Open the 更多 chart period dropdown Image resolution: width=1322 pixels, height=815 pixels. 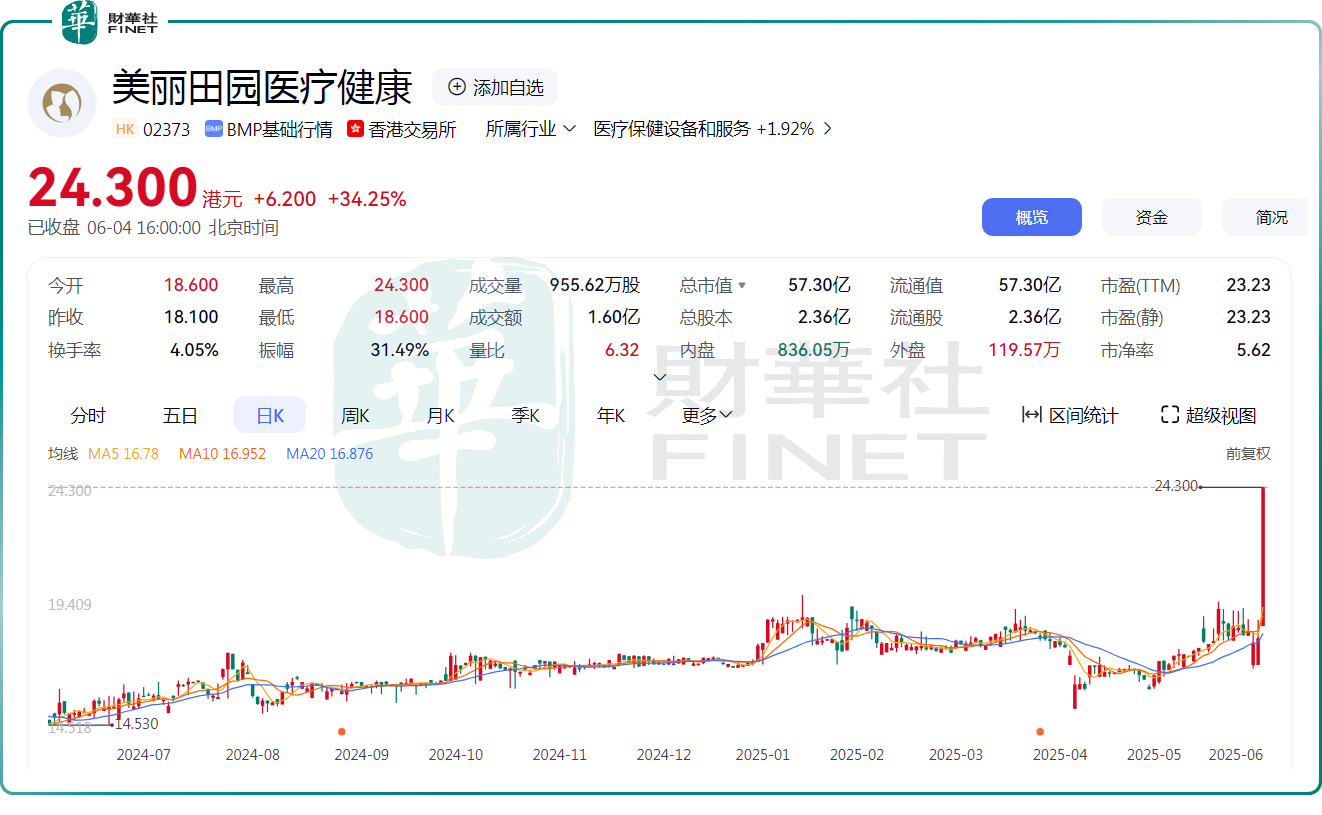707,415
